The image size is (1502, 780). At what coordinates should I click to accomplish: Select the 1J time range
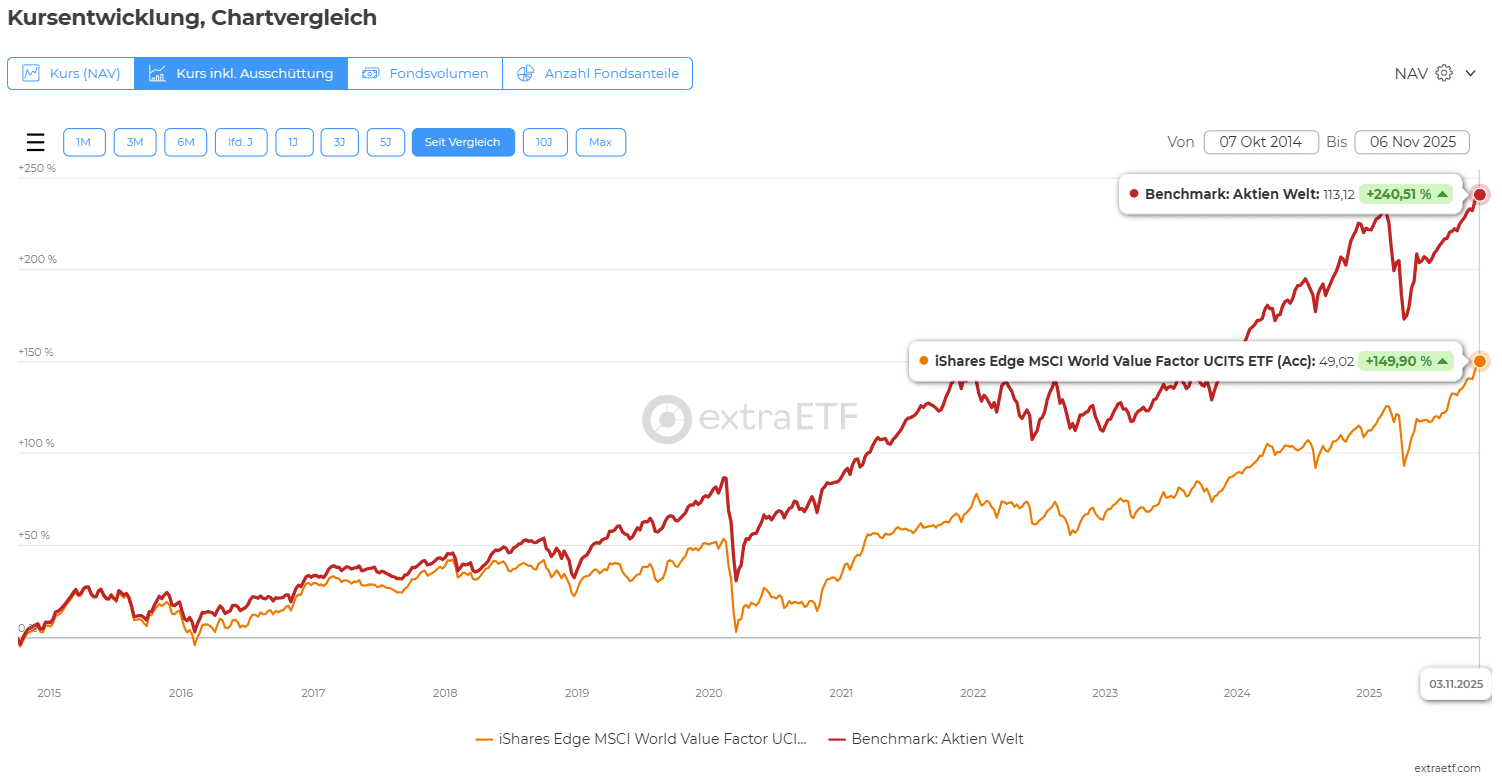click(293, 142)
